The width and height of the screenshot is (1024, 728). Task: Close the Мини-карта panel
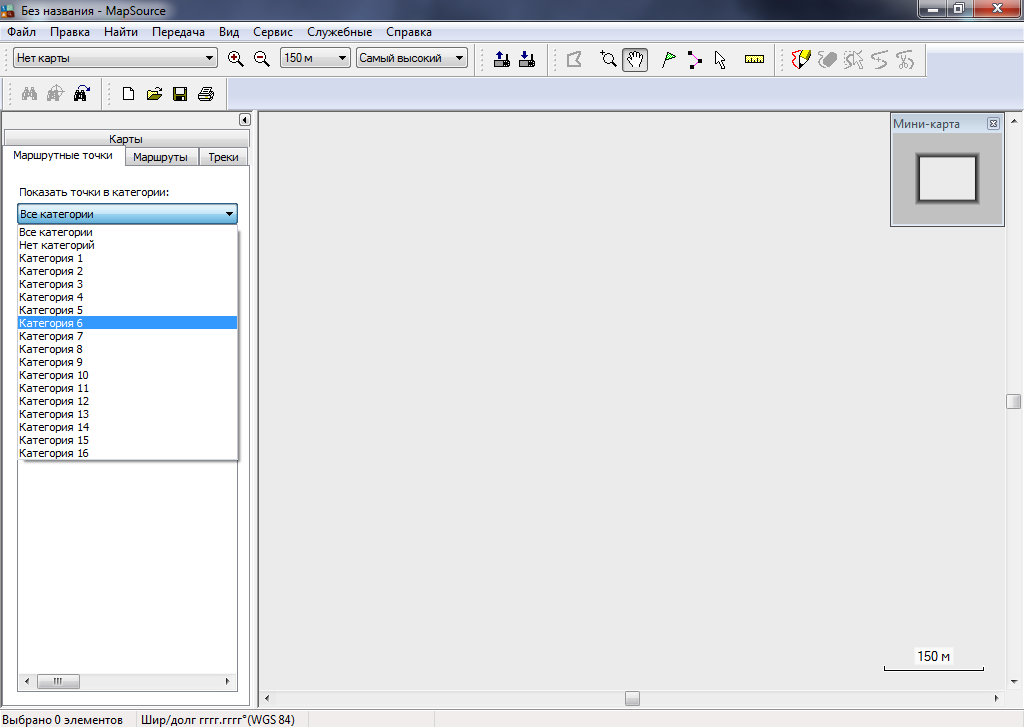pyautogui.click(x=992, y=124)
